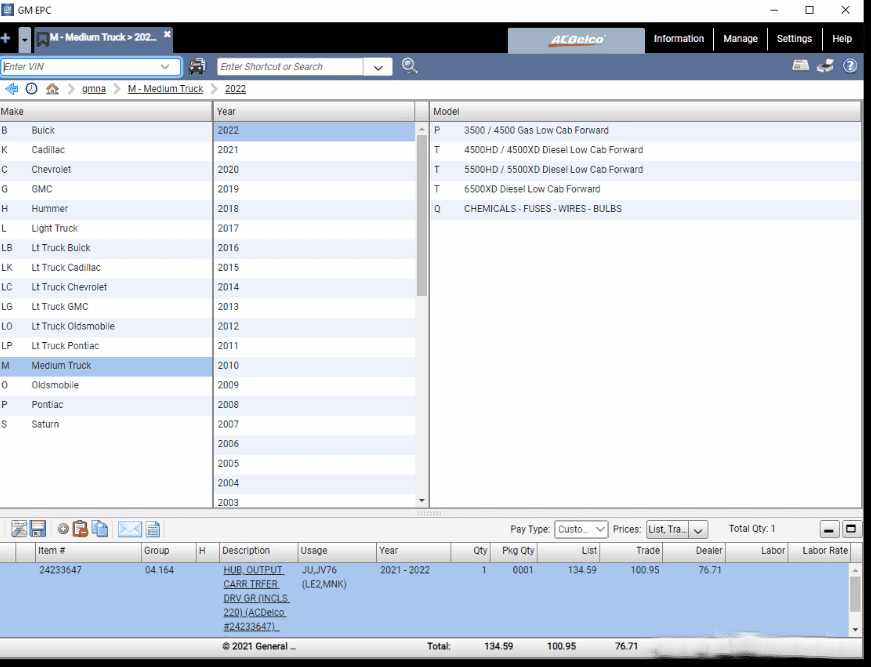Viewport: 871px width, 667px height.
Task: Click the paste clipboard icon in parts list toolbar
Action: (x=80, y=529)
